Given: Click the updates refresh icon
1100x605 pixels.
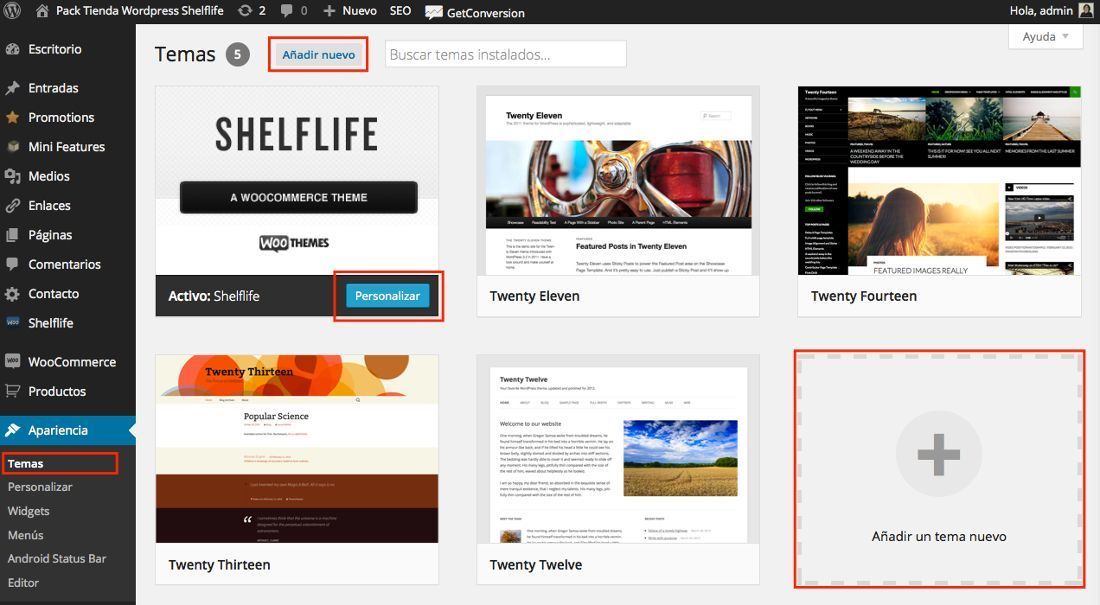Looking at the screenshot, I should [245, 11].
